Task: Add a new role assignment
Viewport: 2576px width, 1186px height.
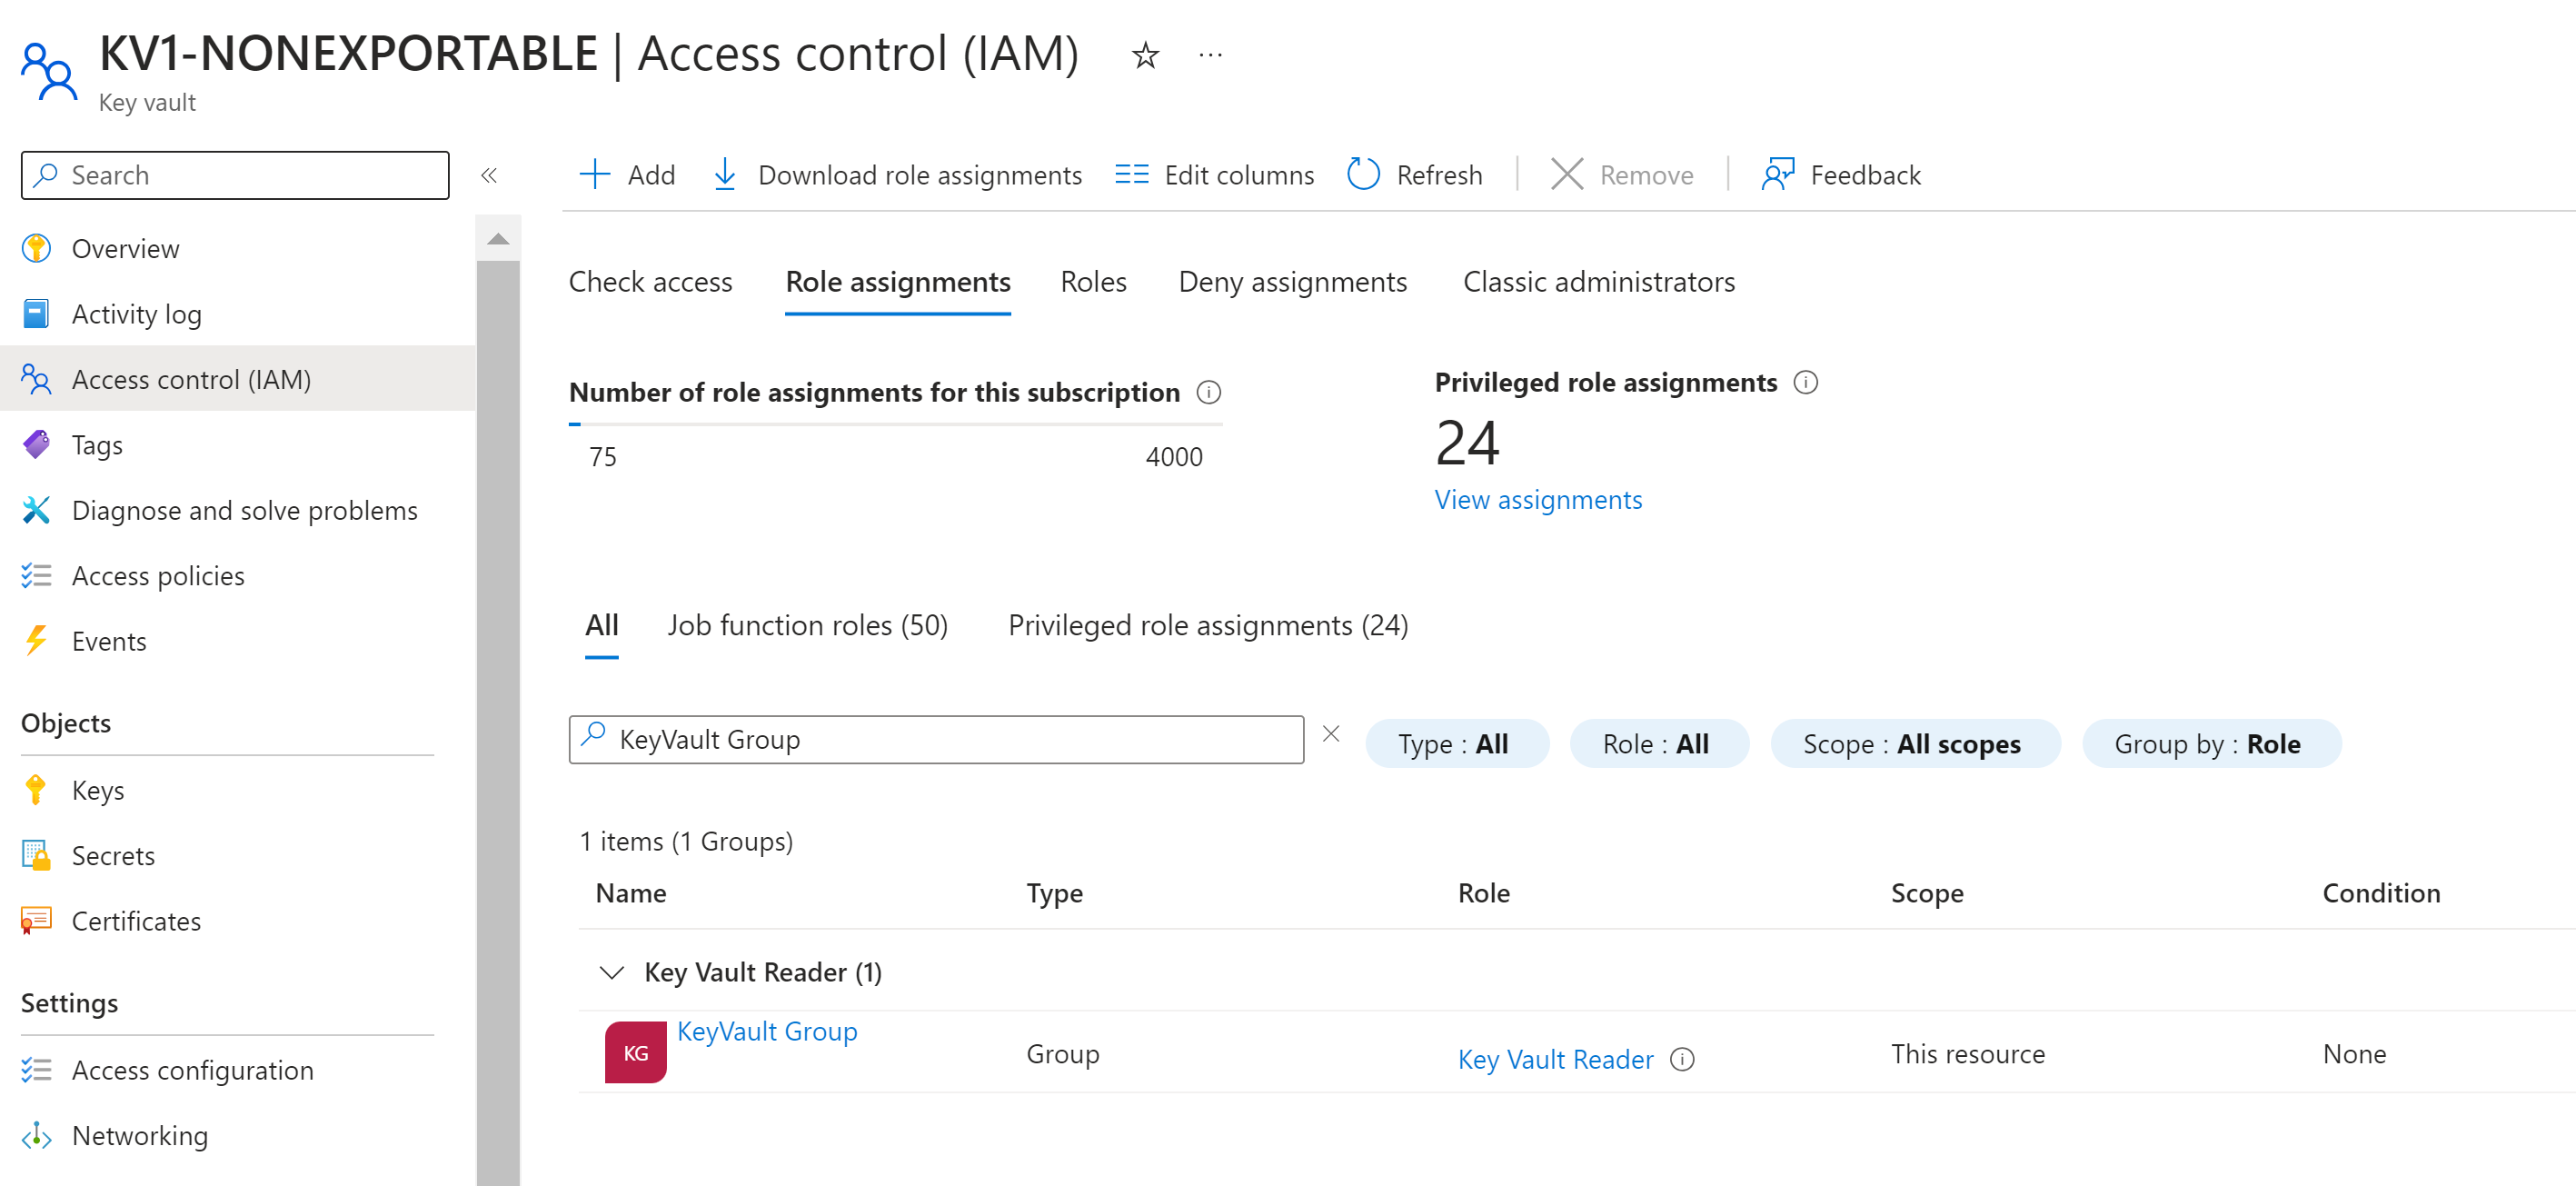Action: pyautogui.click(x=627, y=174)
